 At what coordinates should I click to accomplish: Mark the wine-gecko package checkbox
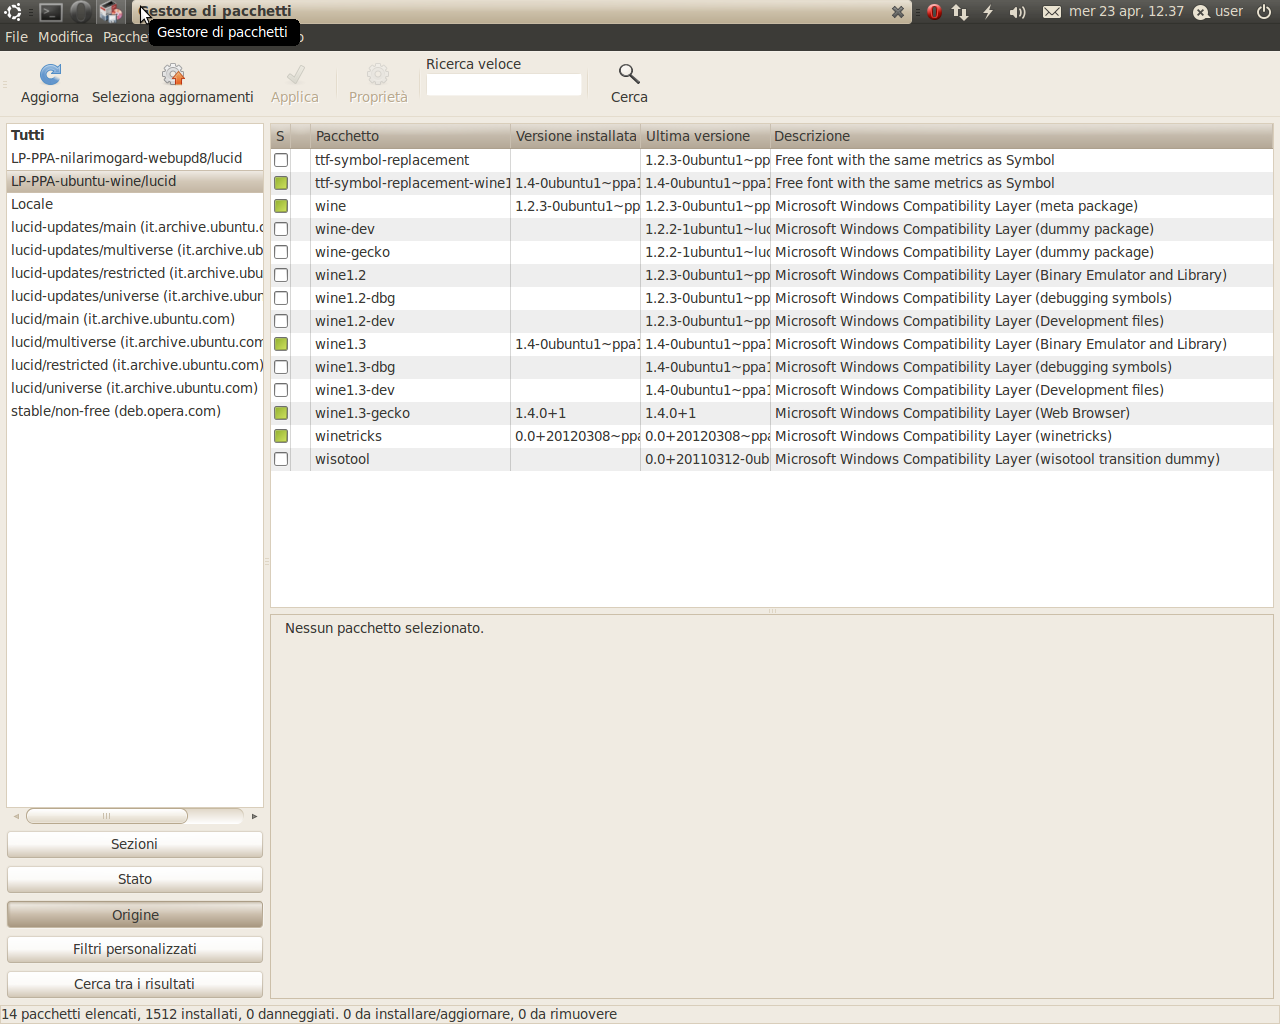(281, 252)
